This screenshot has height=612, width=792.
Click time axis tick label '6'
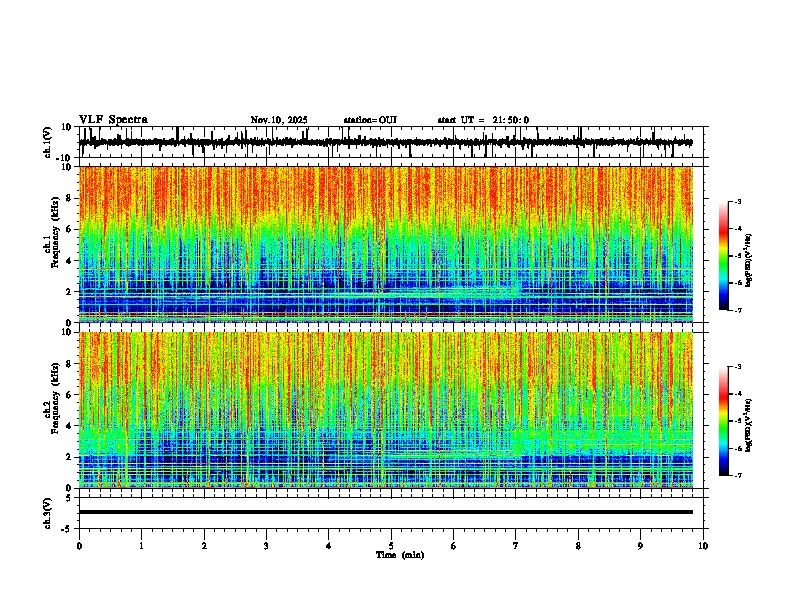(454, 546)
